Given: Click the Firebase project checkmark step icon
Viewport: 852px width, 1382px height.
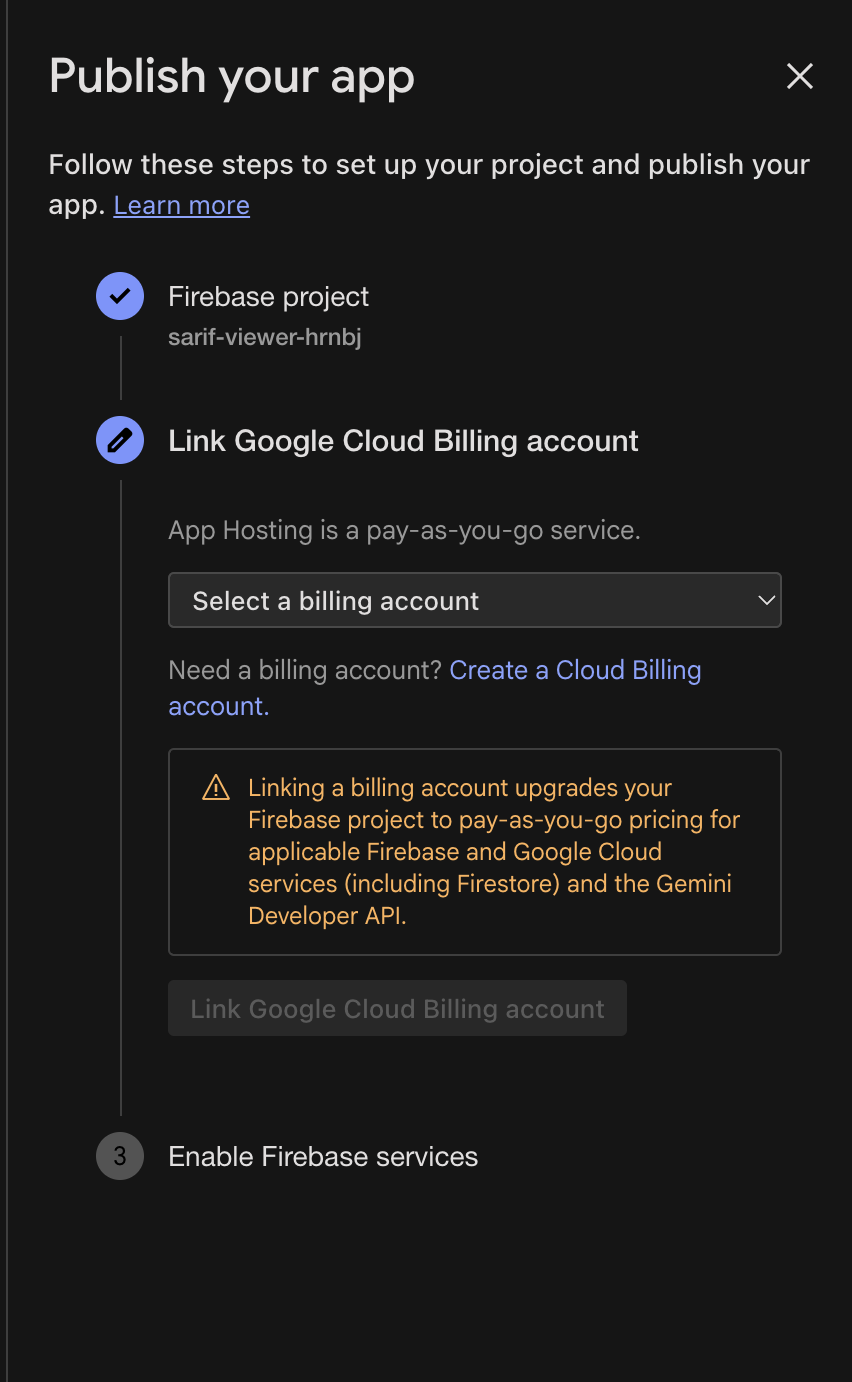Looking at the screenshot, I should click(x=120, y=296).
